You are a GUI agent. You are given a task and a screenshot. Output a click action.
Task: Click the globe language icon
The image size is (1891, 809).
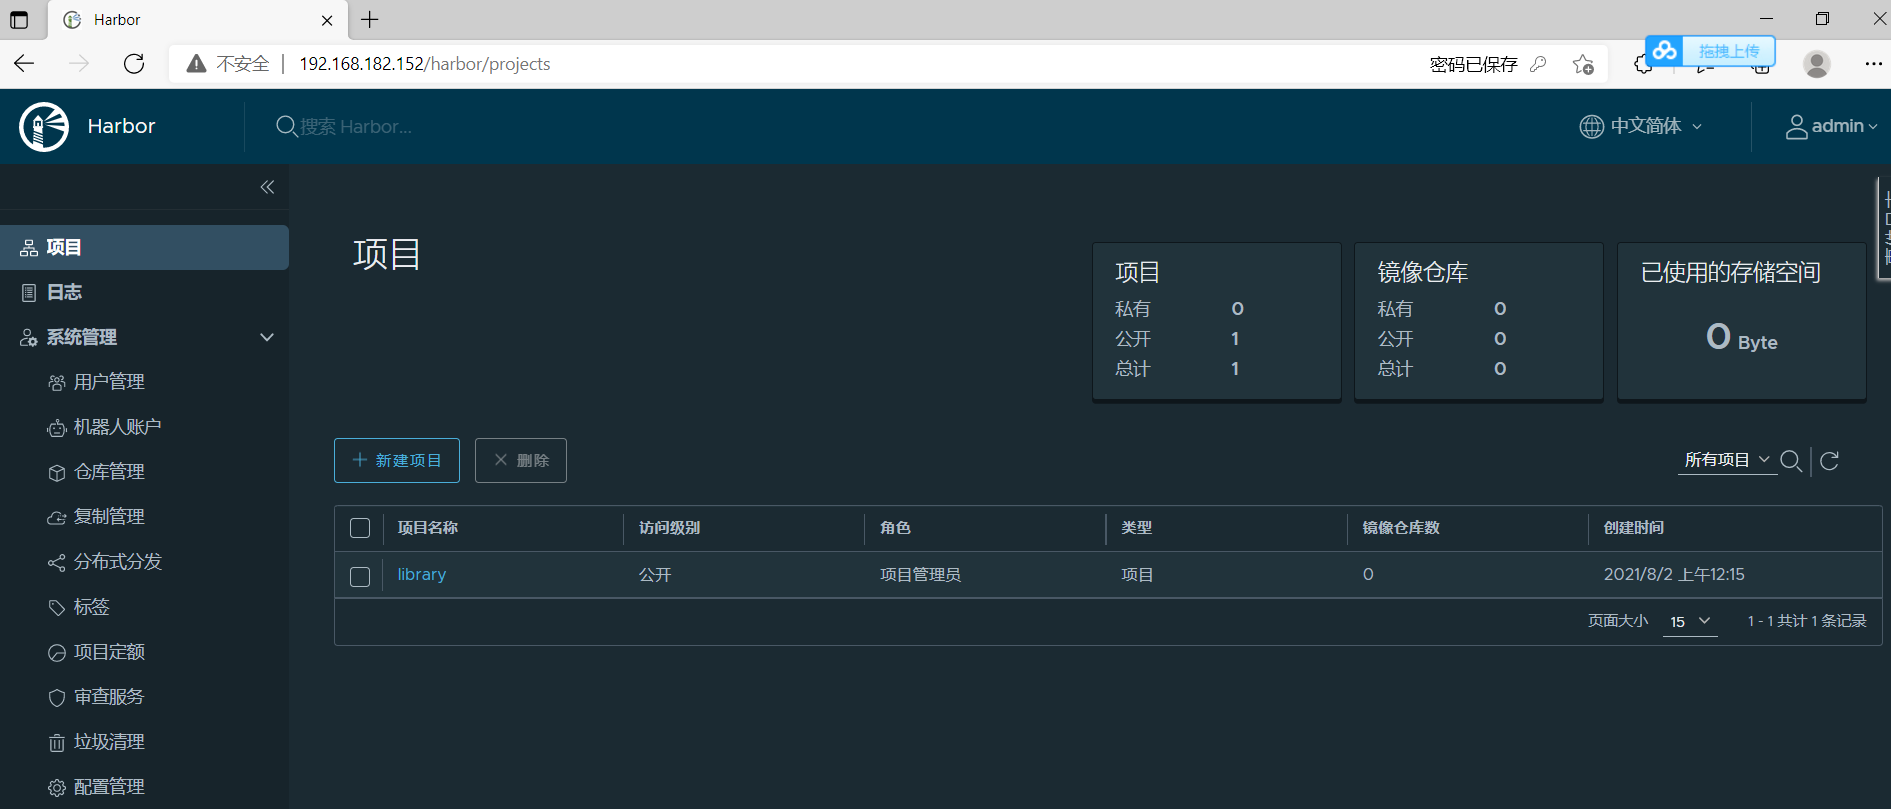point(1591,126)
